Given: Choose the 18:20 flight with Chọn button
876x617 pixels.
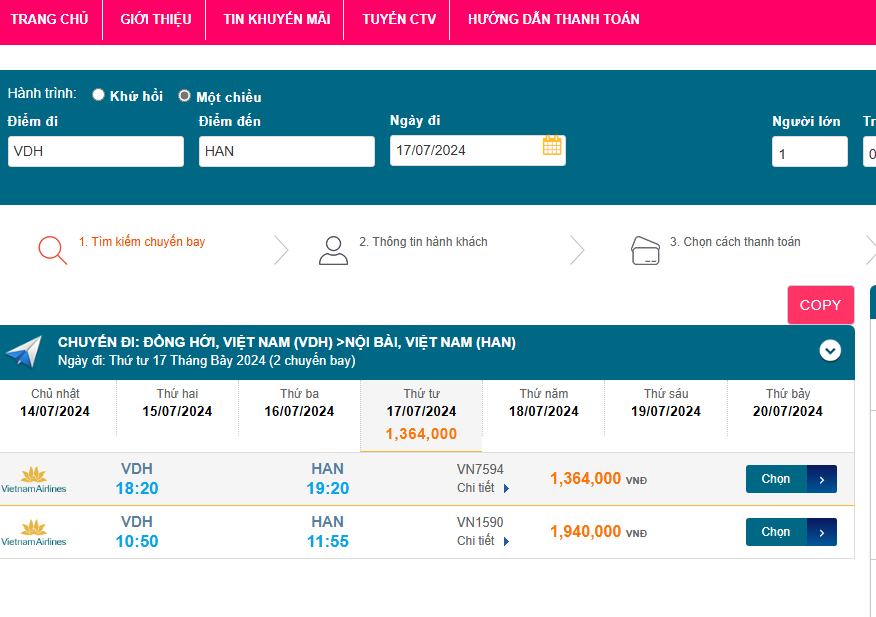Looking at the screenshot, I should tap(790, 479).
